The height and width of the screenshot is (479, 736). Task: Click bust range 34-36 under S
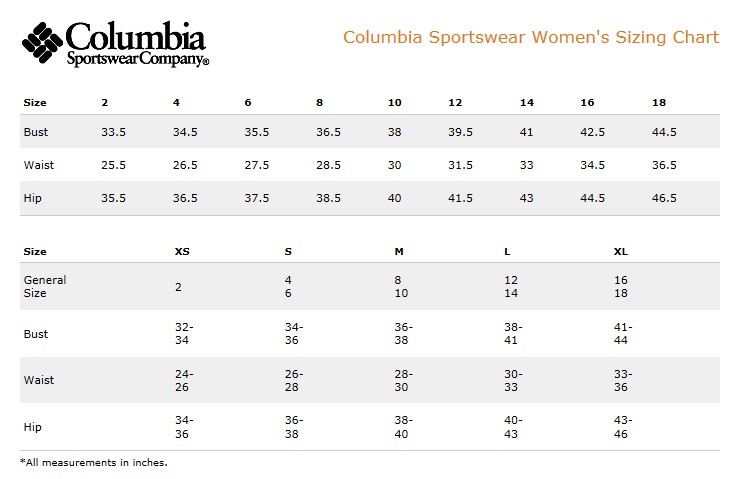(294, 333)
